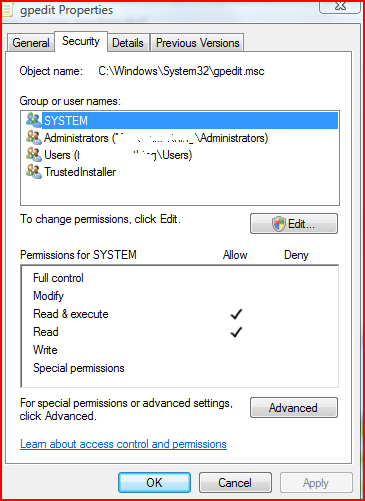Open Learn about access control link
Image resolution: width=365 pixels, height=501 pixels.
point(123,444)
